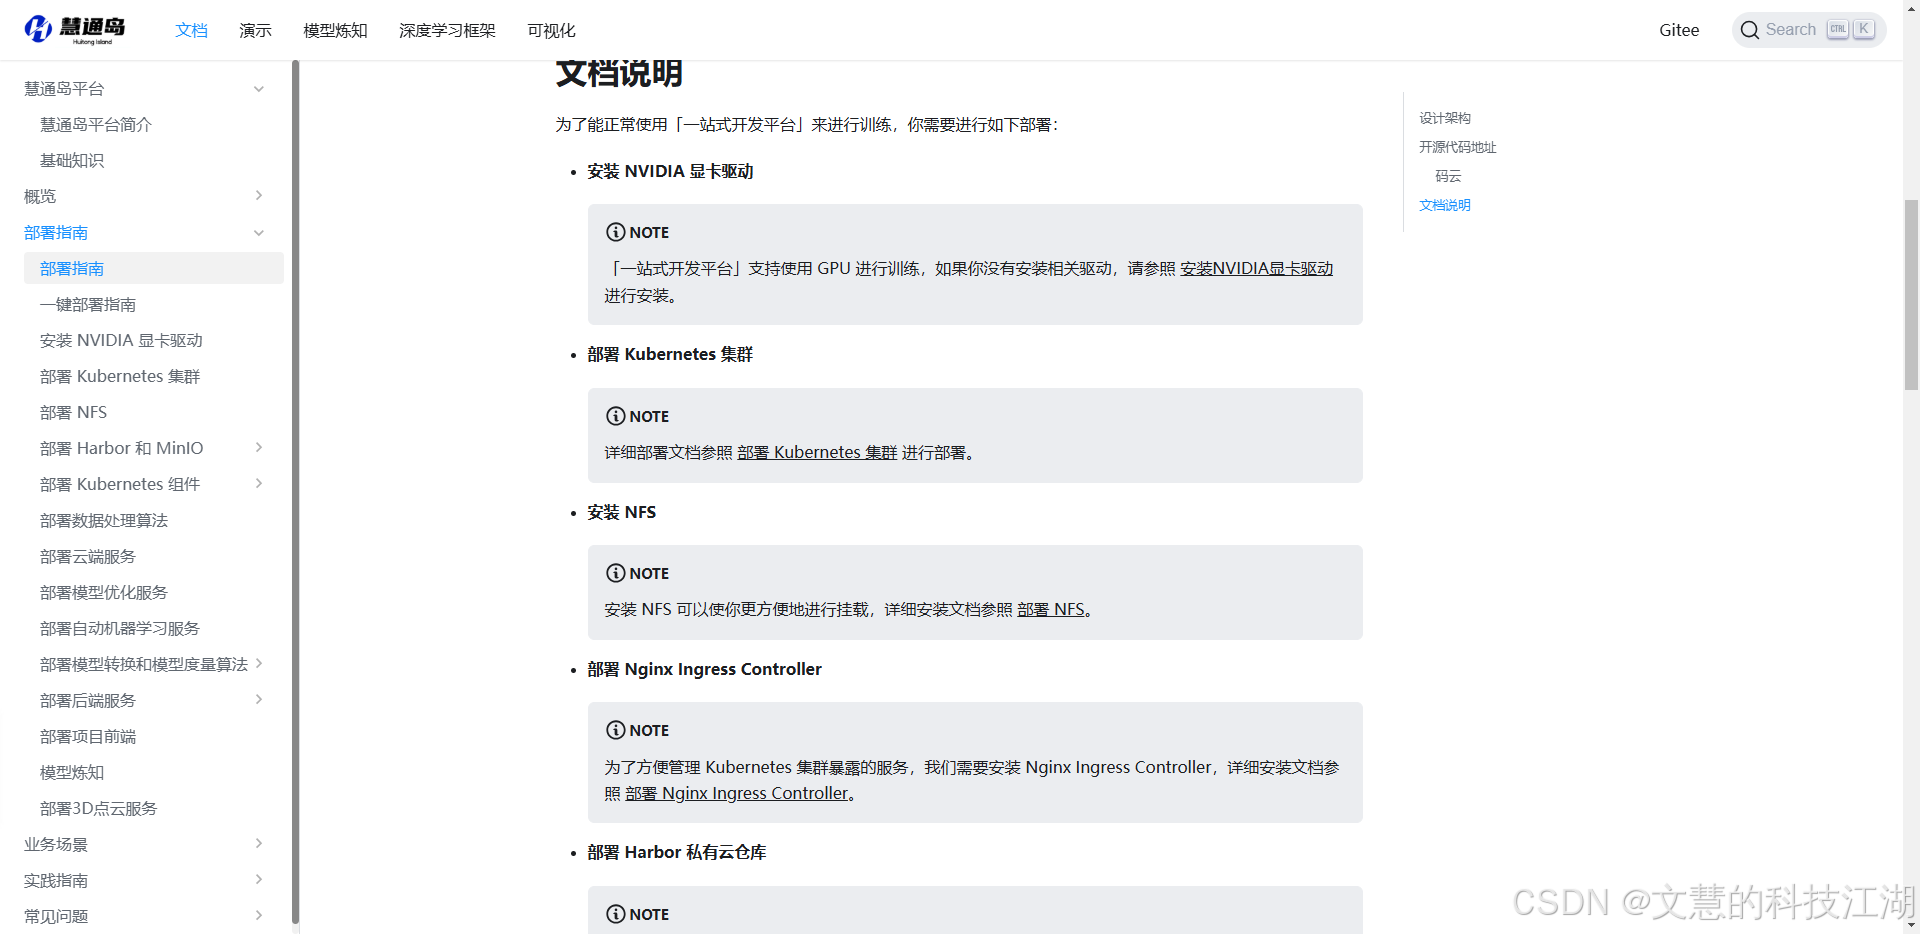Jump to 开源代码地址 in page outline
Screen dimensions: 1920x934
click(x=1457, y=147)
